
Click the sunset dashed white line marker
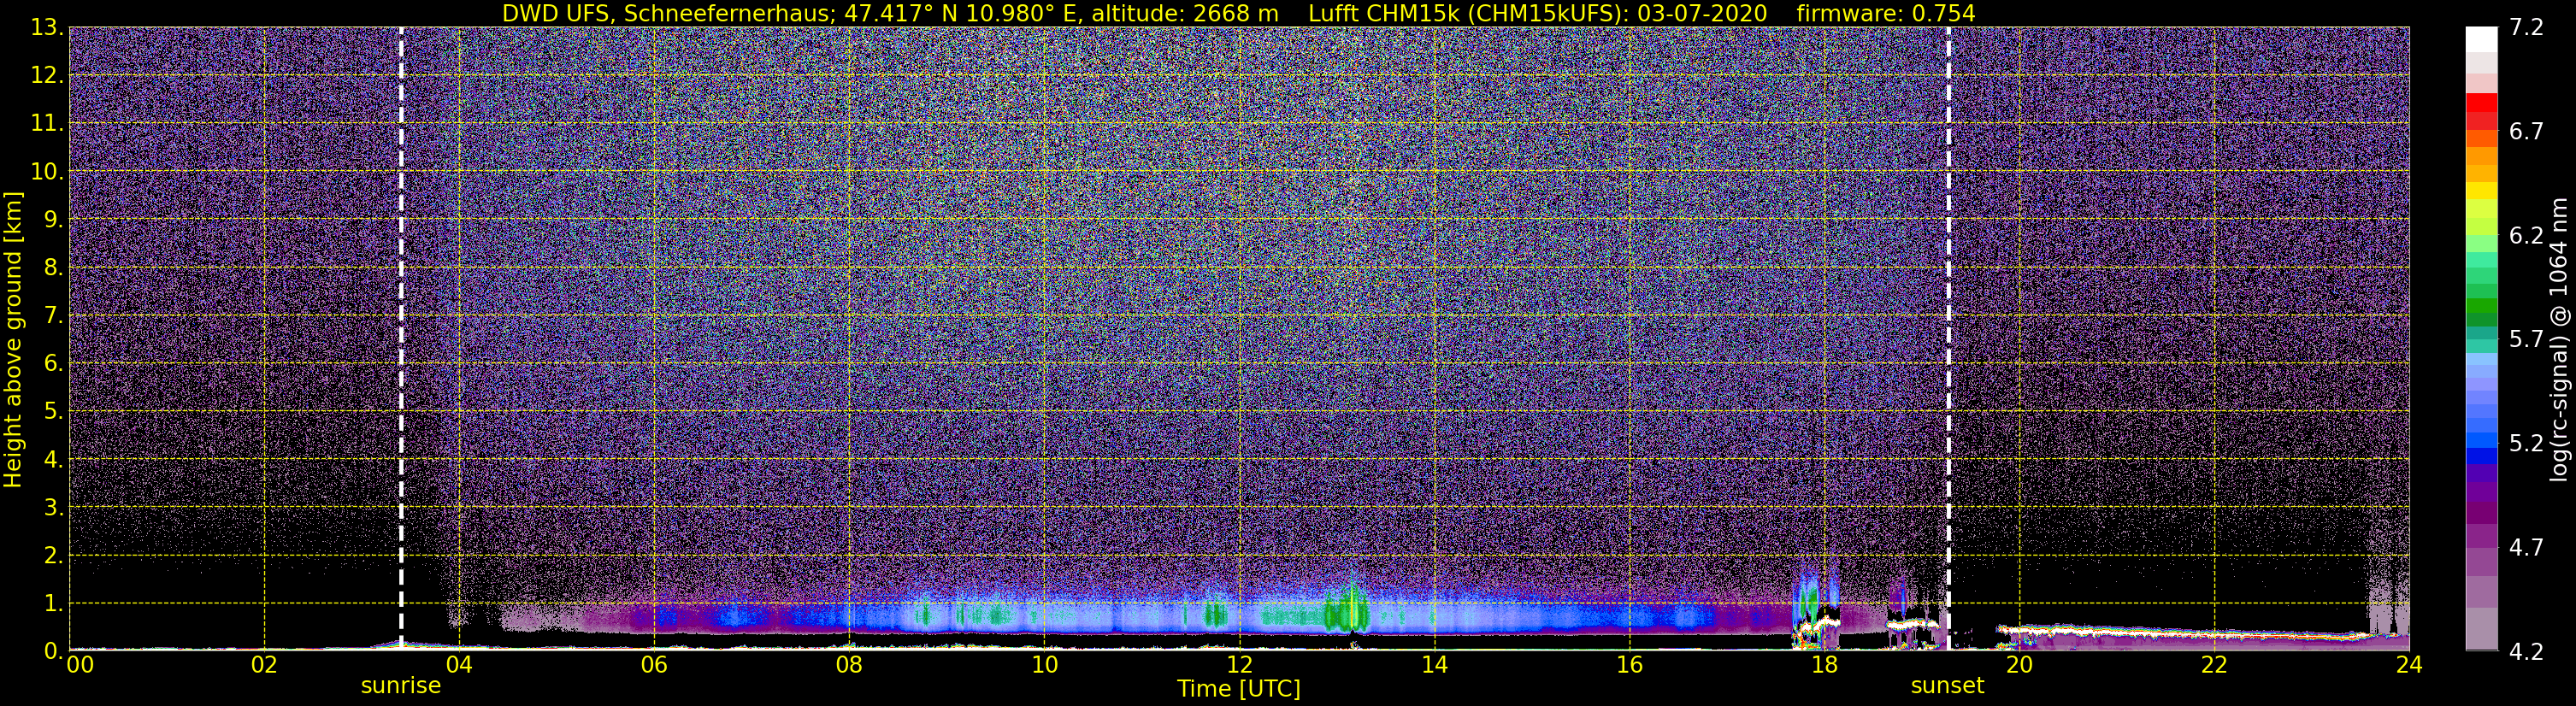pyautogui.click(x=1948, y=338)
